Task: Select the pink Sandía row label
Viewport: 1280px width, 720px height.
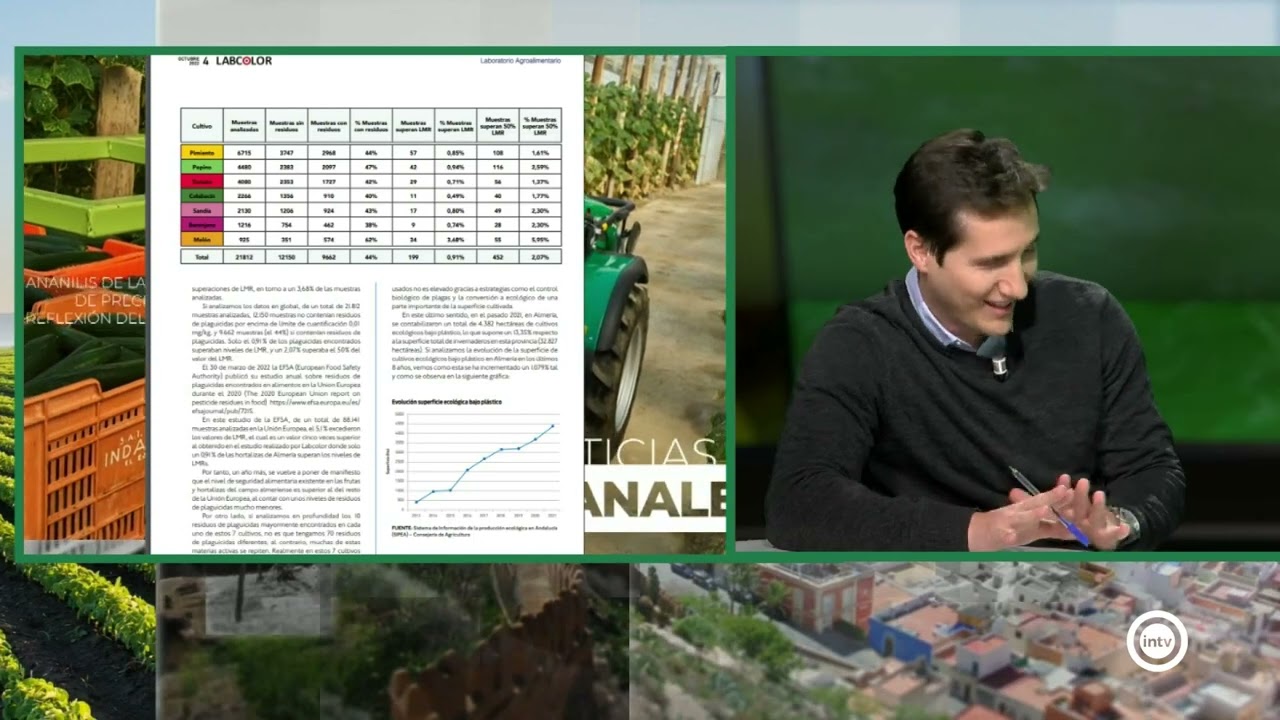Action: tap(201, 211)
